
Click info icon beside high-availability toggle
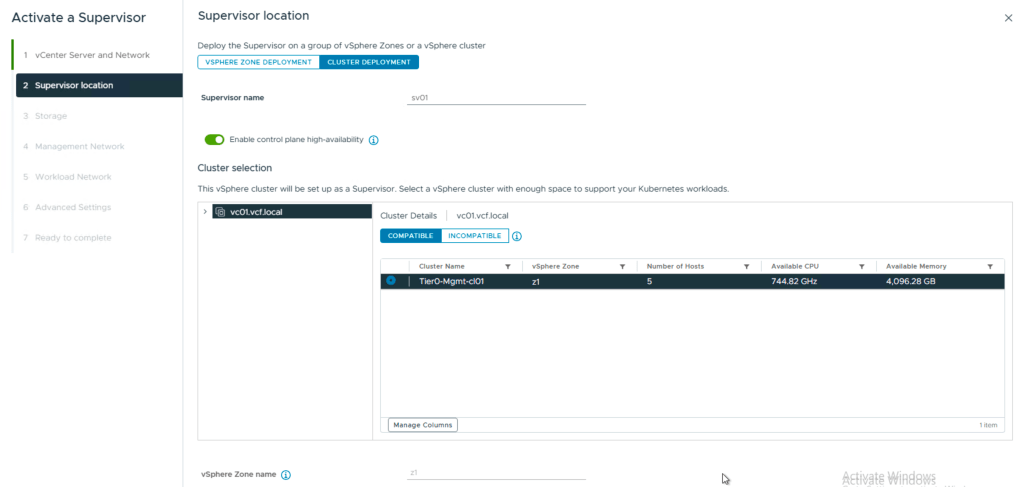pos(374,140)
